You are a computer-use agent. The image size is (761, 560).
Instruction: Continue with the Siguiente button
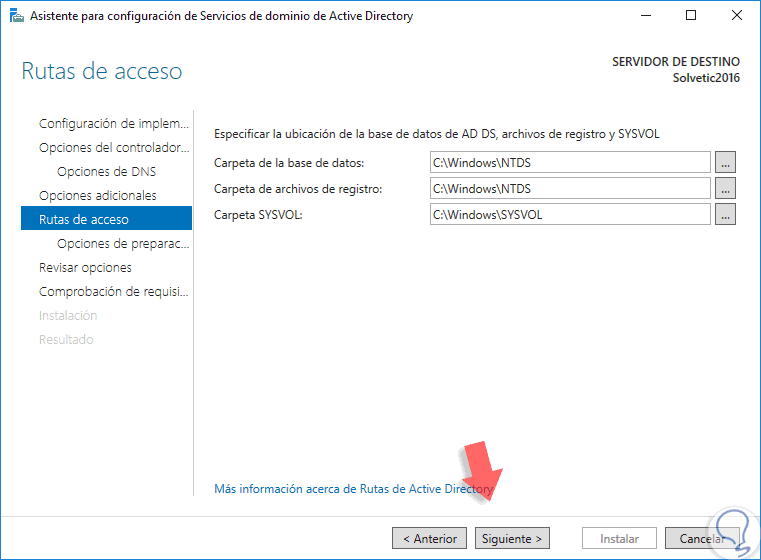tap(512, 538)
